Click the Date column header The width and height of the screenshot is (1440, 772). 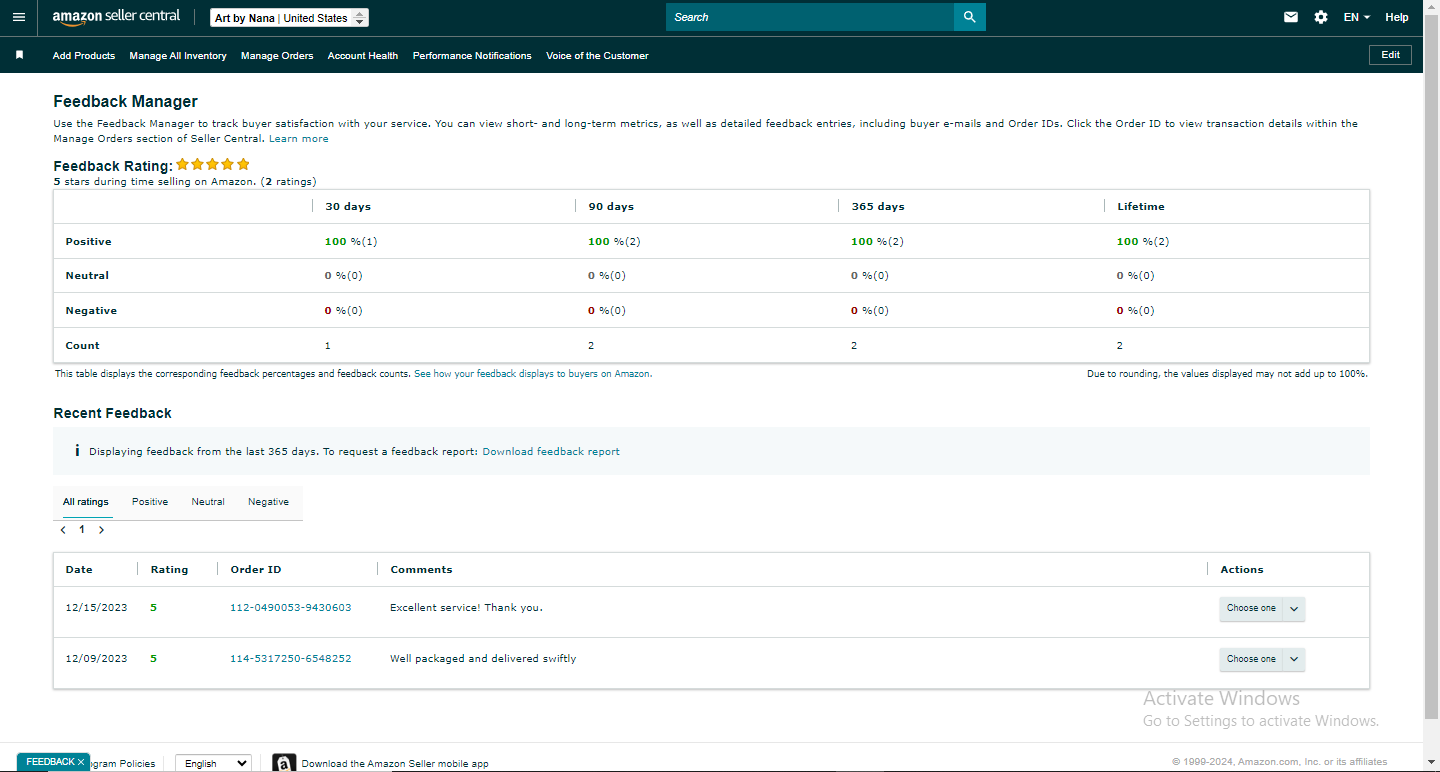click(79, 570)
